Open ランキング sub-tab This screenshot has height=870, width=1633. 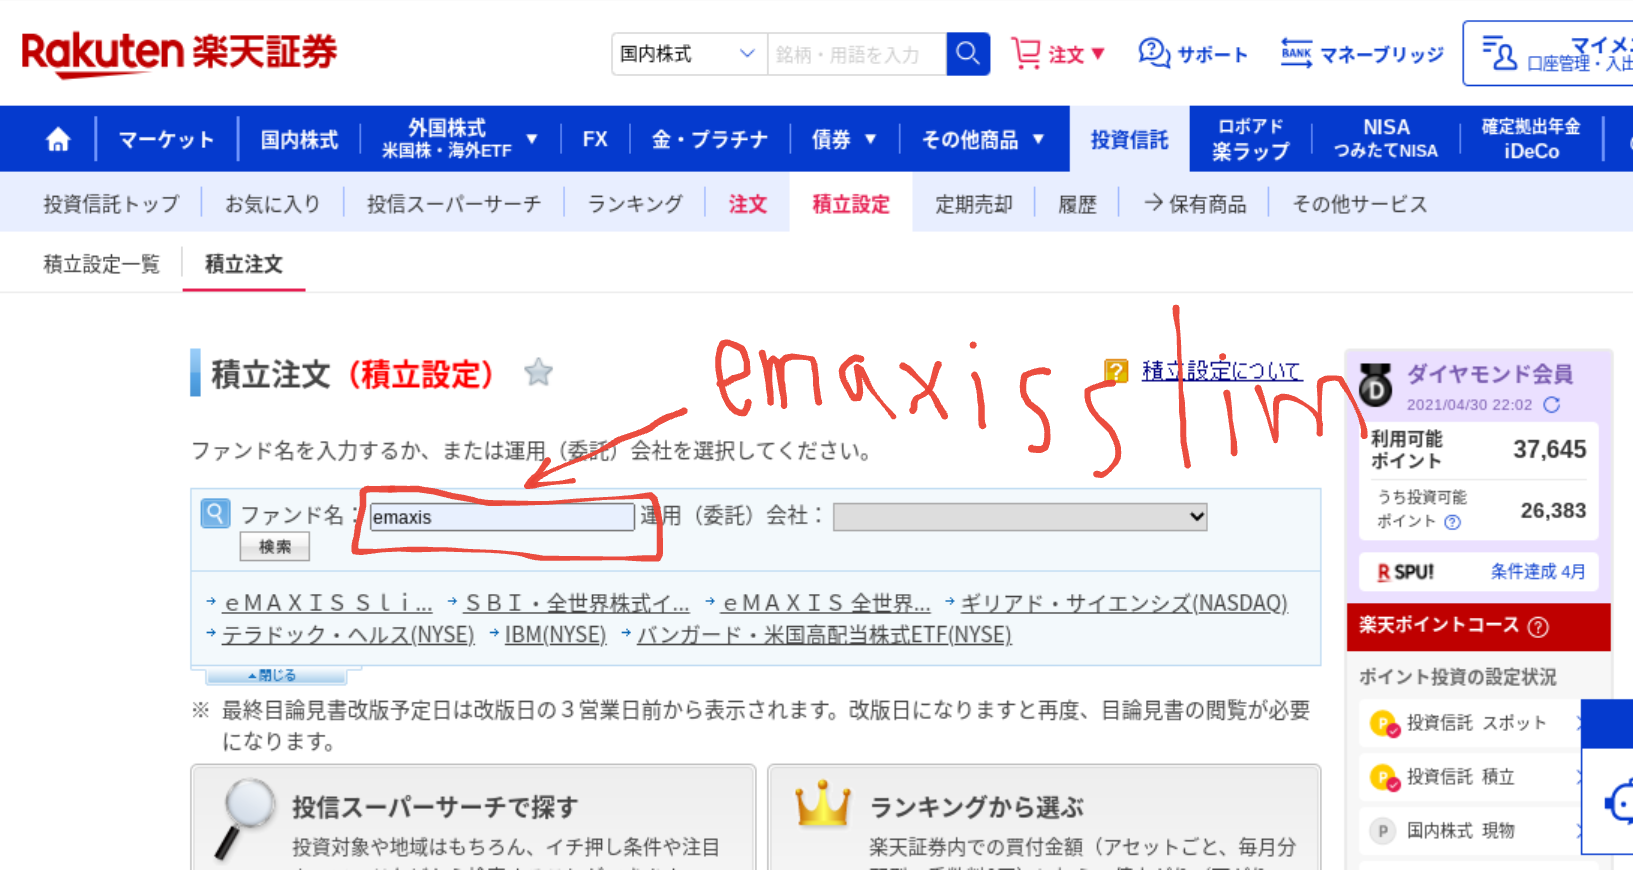click(x=635, y=204)
